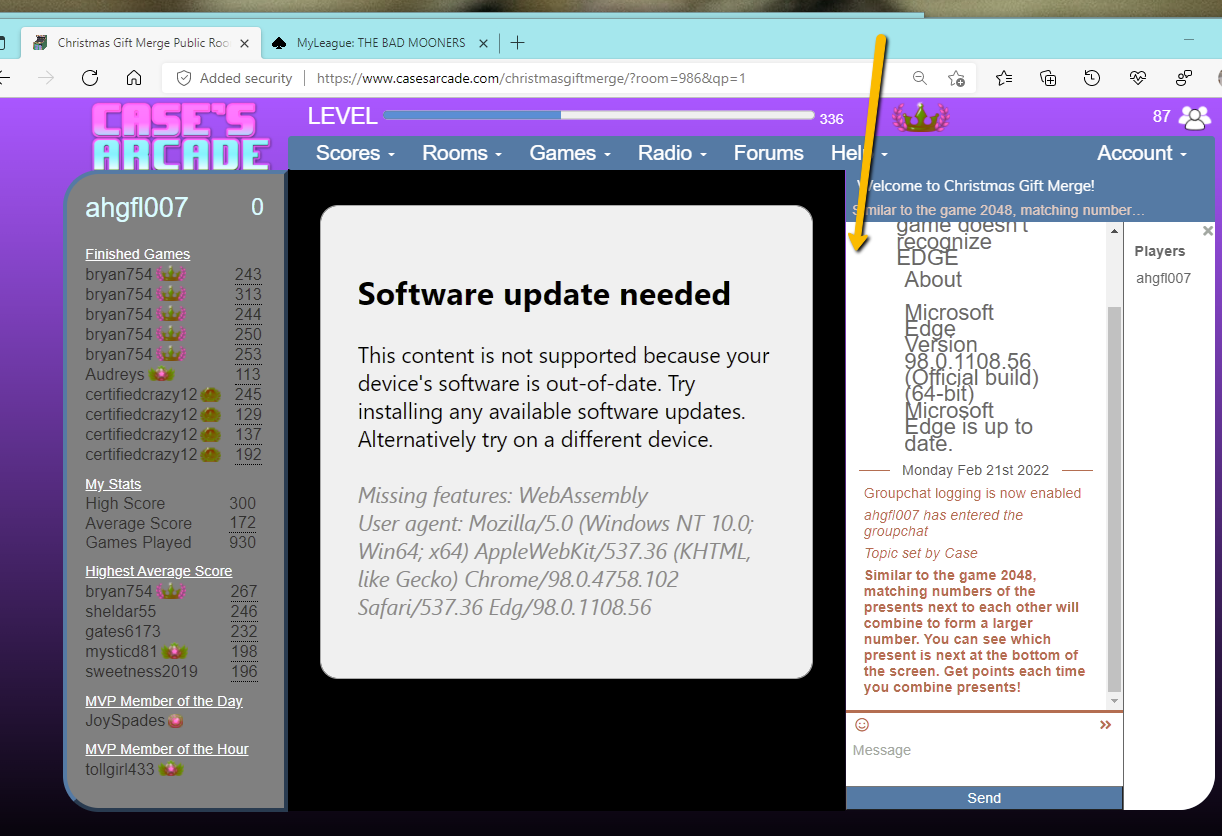
Task: Open the Scores dropdown menu
Action: [355, 153]
